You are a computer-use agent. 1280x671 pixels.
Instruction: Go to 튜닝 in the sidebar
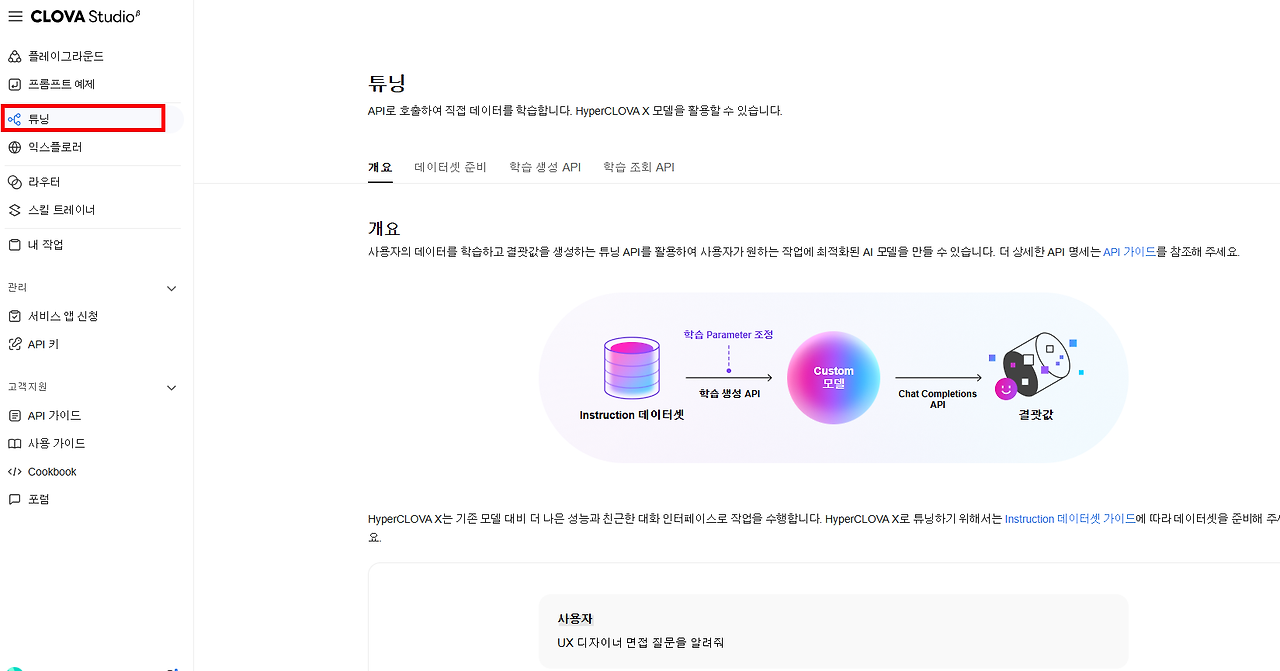click(x=92, y=119)
